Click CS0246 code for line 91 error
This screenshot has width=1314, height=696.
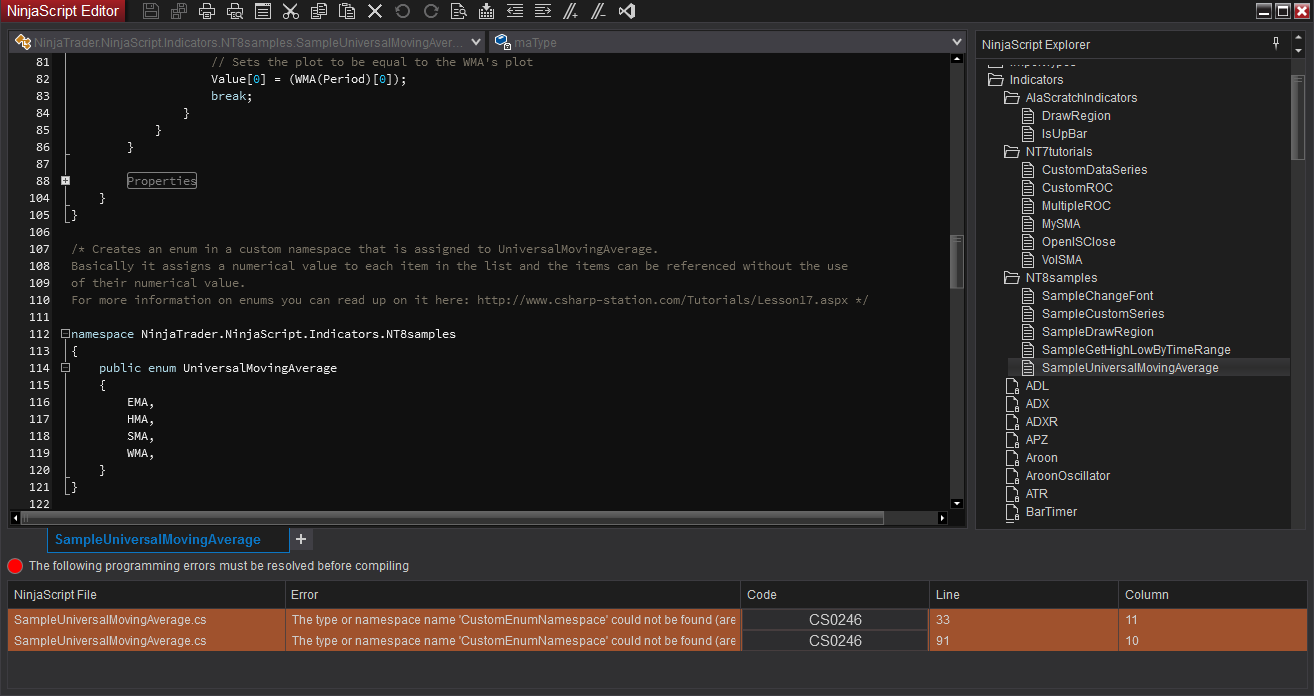pyautogui.click(x=835, y=641)
